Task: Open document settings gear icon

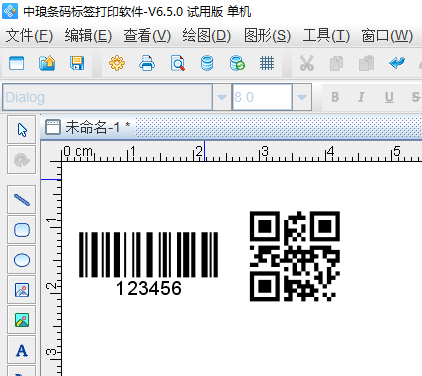Action: [x=117, y=63]
